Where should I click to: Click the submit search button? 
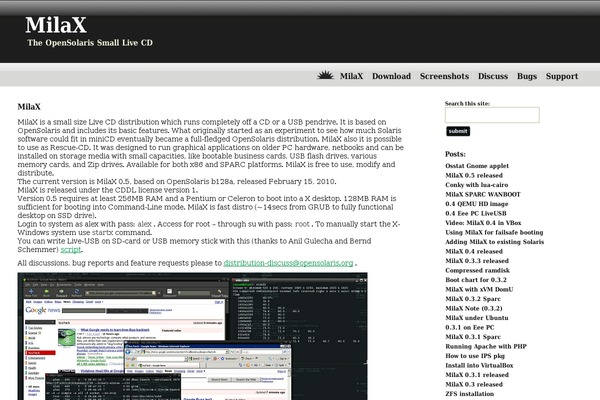[x=458, y=131]
